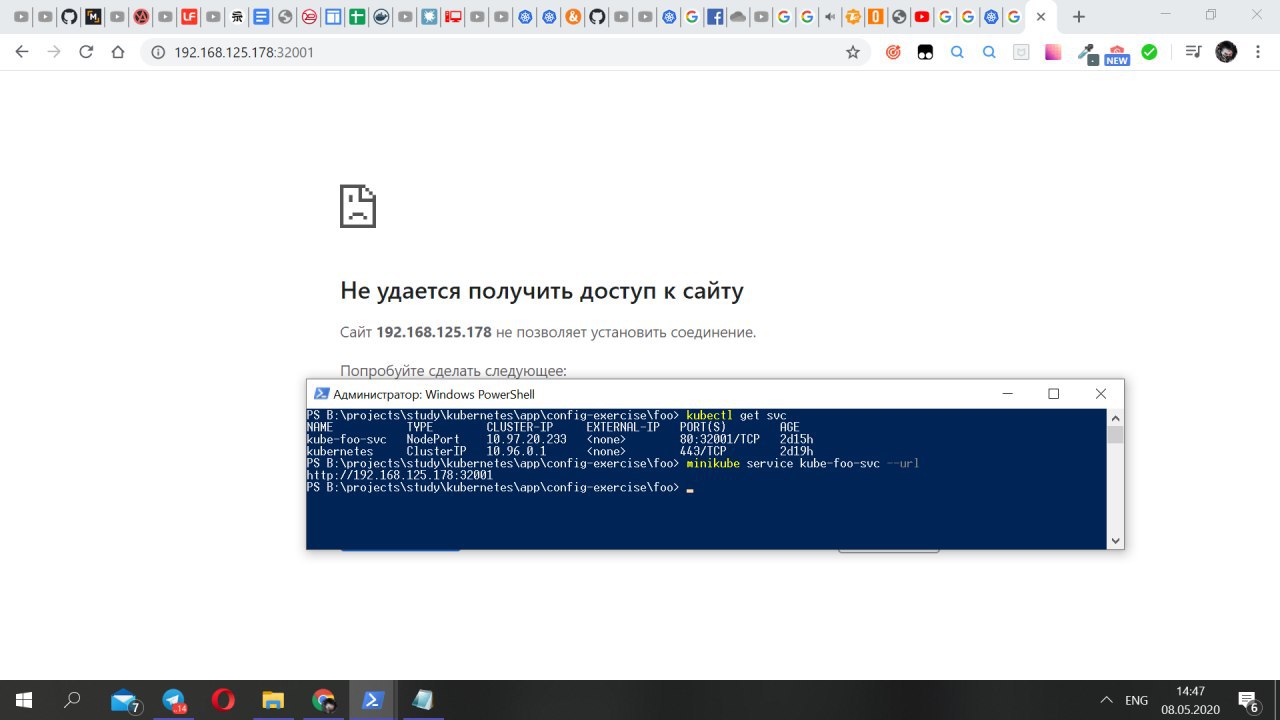The width and height of the screenshot is (1280, 720).
Task: Close the active browser tab
Action: click(x=1041, y=17)
